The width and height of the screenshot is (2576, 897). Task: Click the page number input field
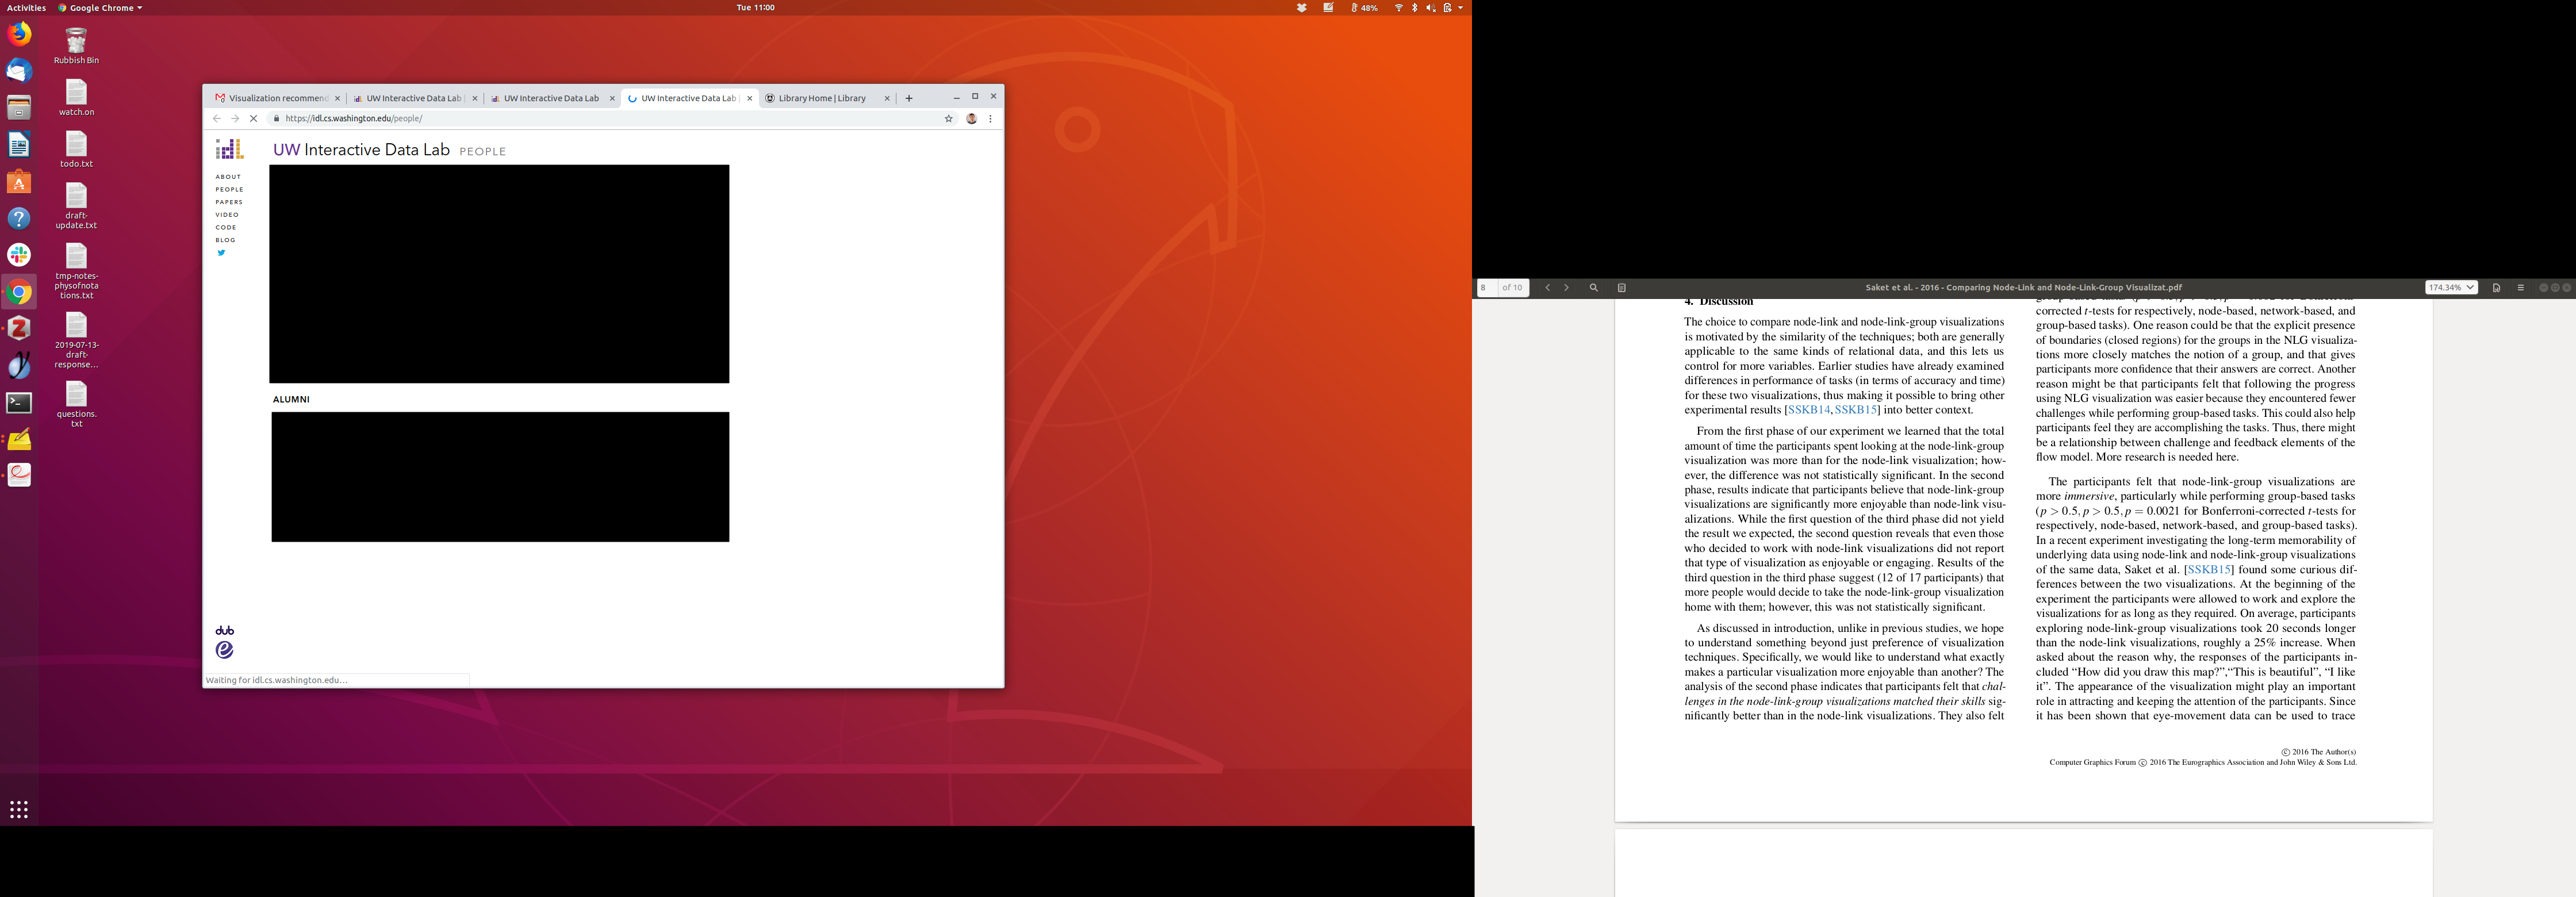point(1487,288)
